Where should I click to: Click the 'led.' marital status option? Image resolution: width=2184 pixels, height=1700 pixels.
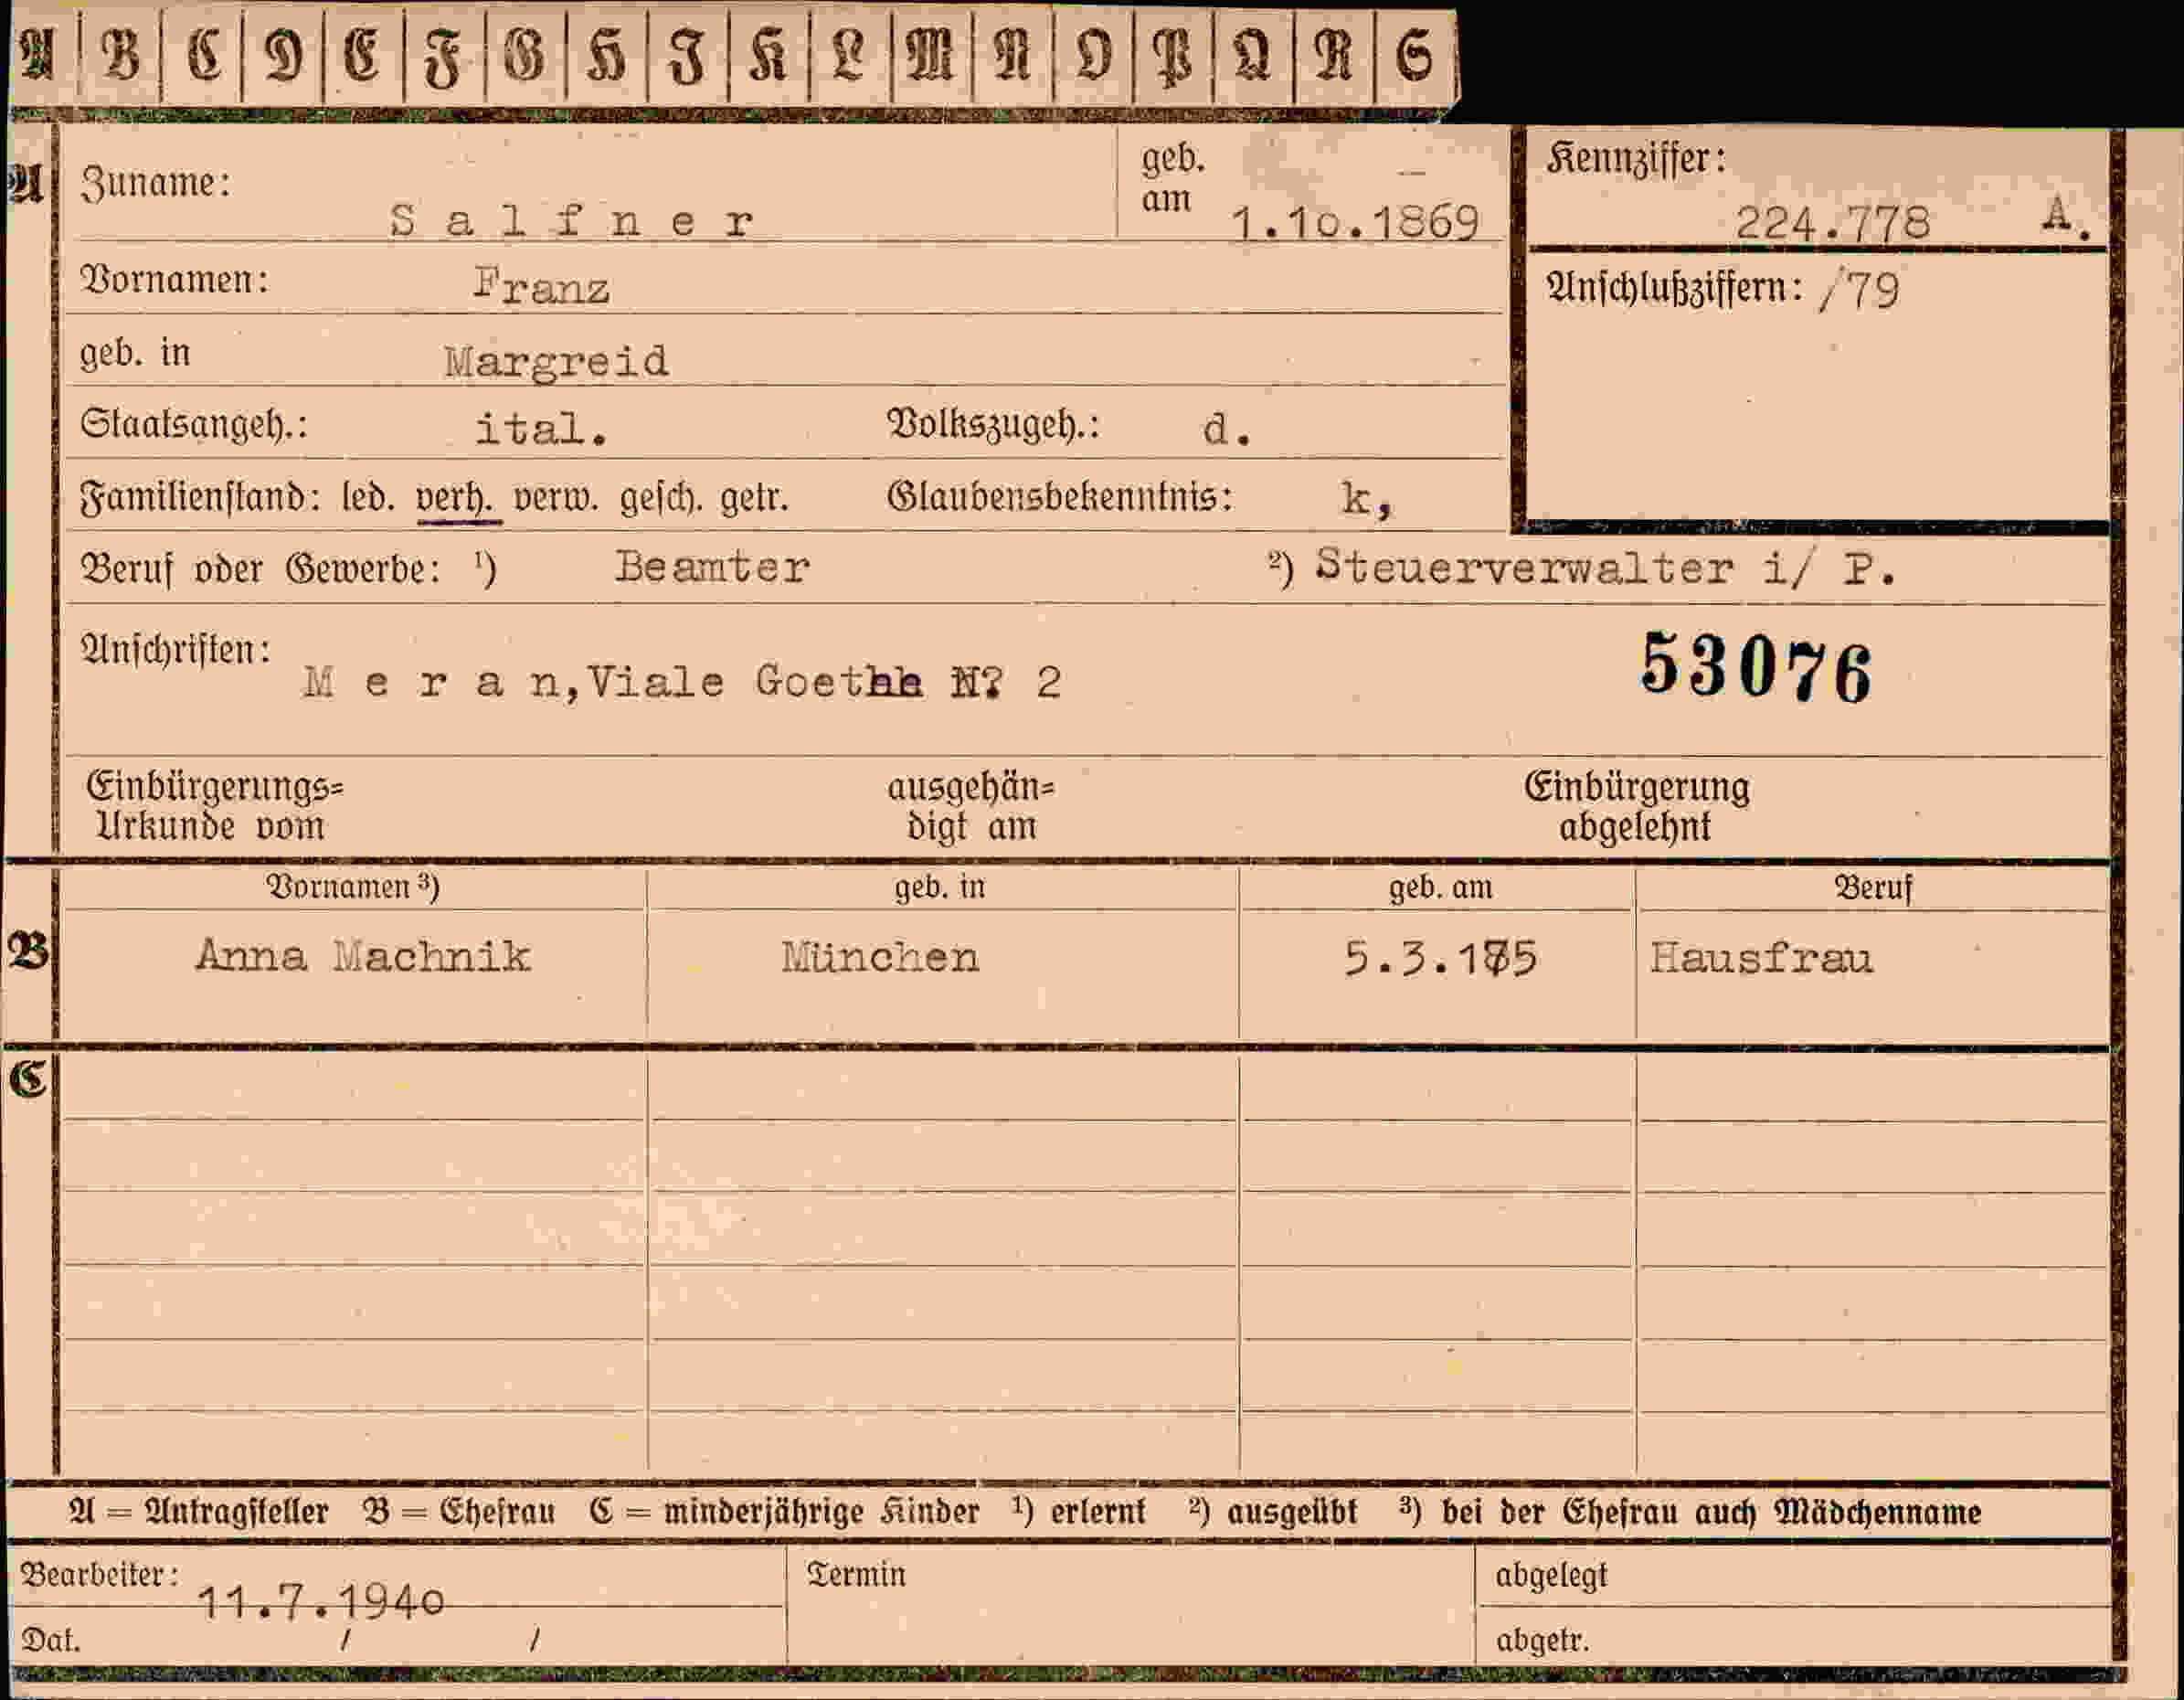368,496
